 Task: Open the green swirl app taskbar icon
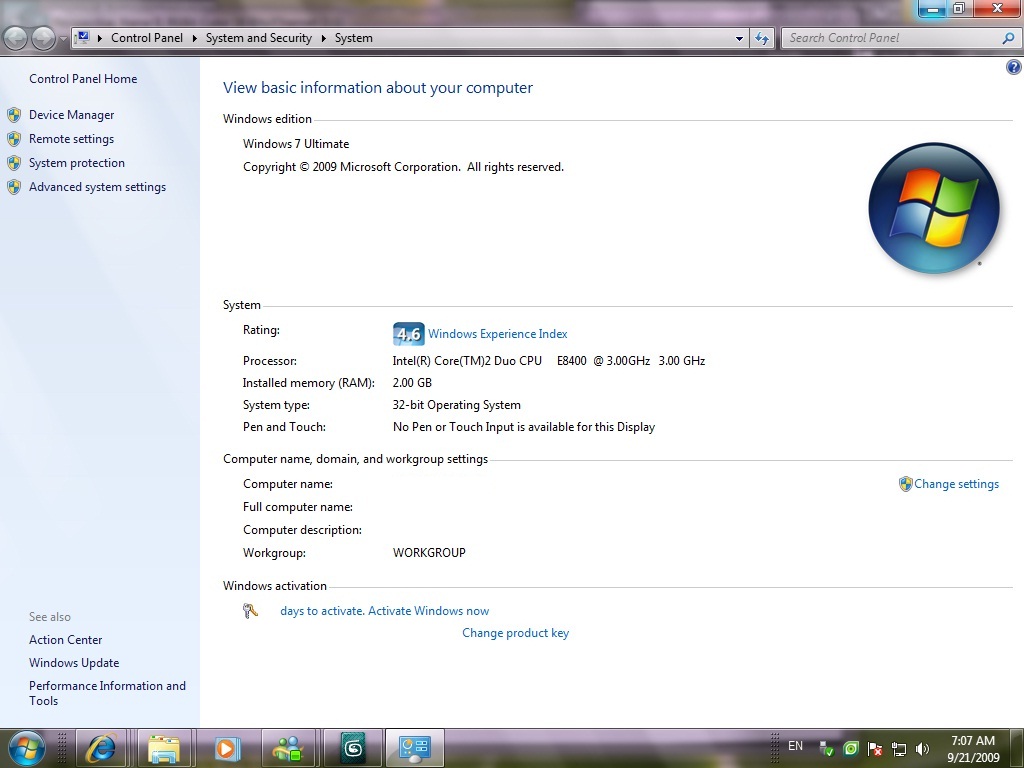(353, 748)
